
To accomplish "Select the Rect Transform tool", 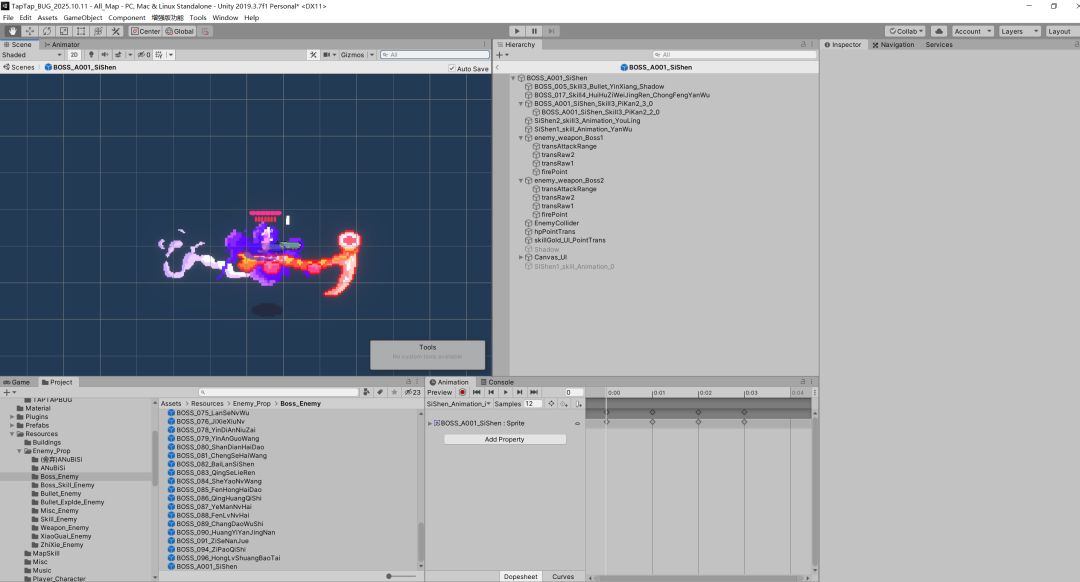I will click(x=81, y=31).
